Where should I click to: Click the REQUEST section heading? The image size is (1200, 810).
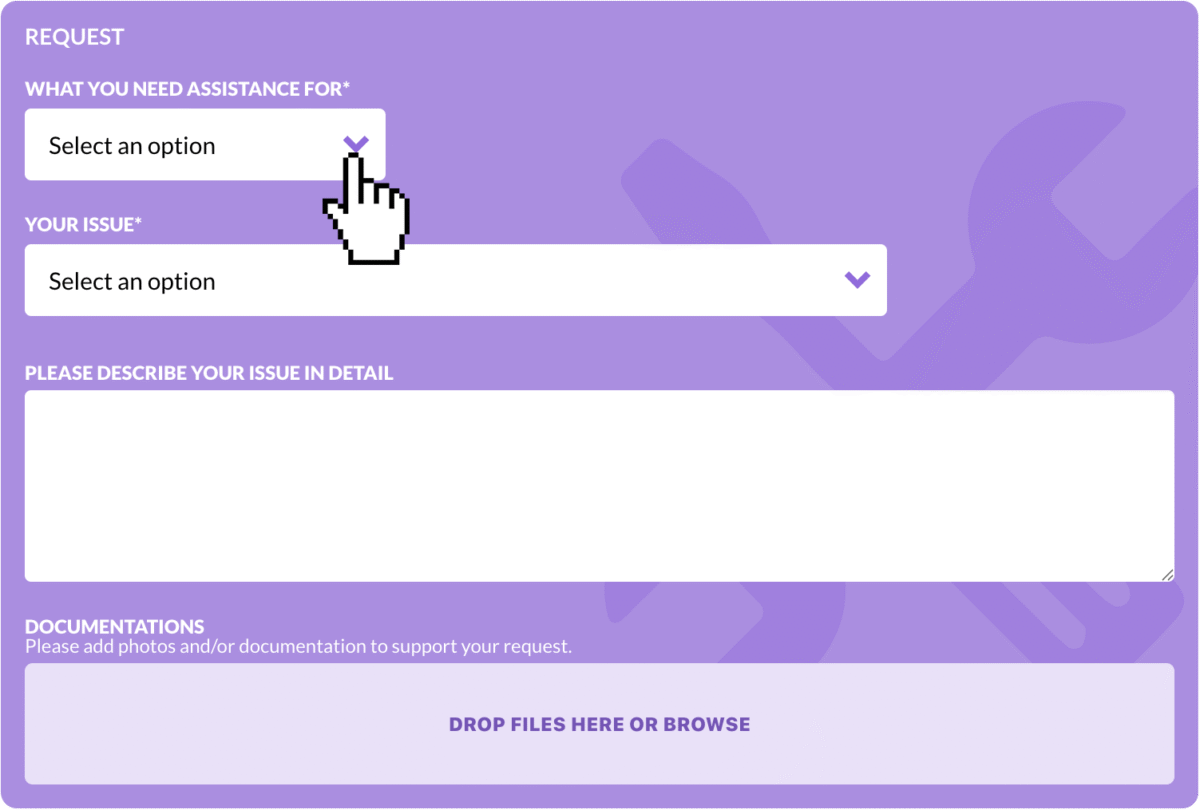tap(74, 37)
